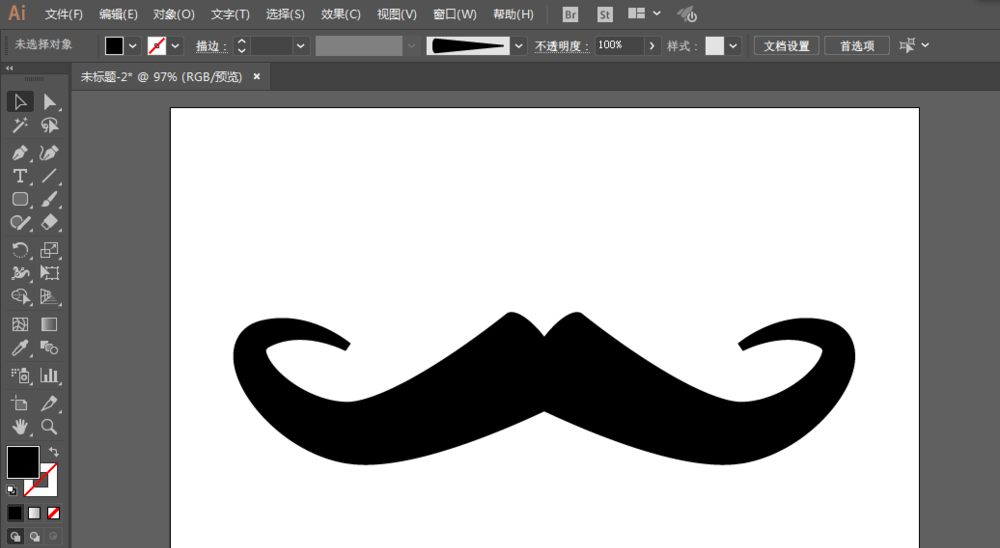Open the graphic style (样式) dropdown
The image size is (1000, 548).
point(734,46)
